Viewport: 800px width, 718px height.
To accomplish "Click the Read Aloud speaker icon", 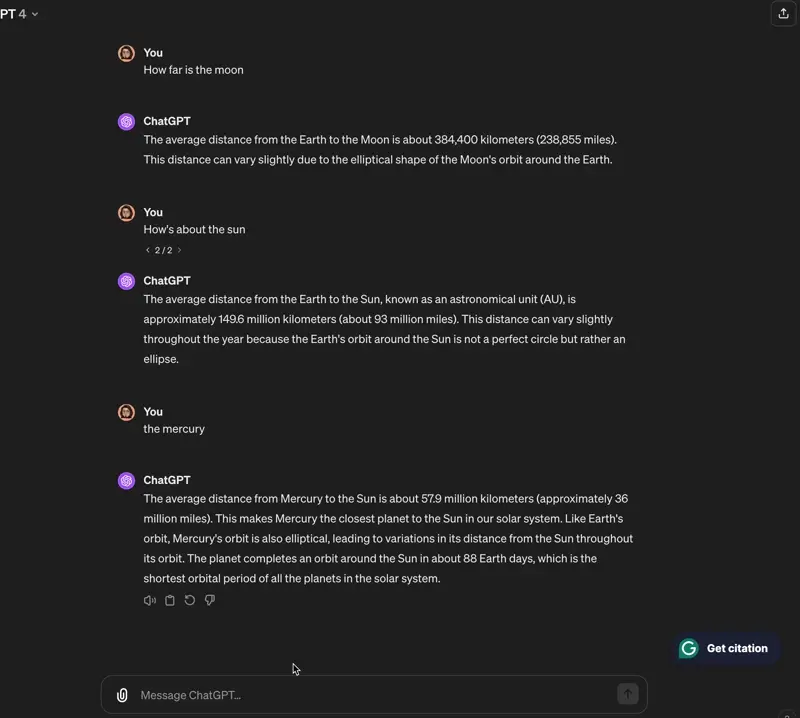I will 150,600.
